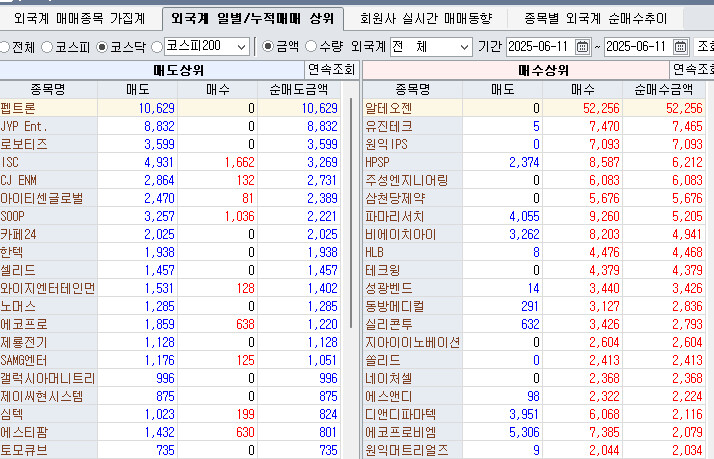
Task: Select 원익머트리얼즈 stock name
Action: (407, 450)
